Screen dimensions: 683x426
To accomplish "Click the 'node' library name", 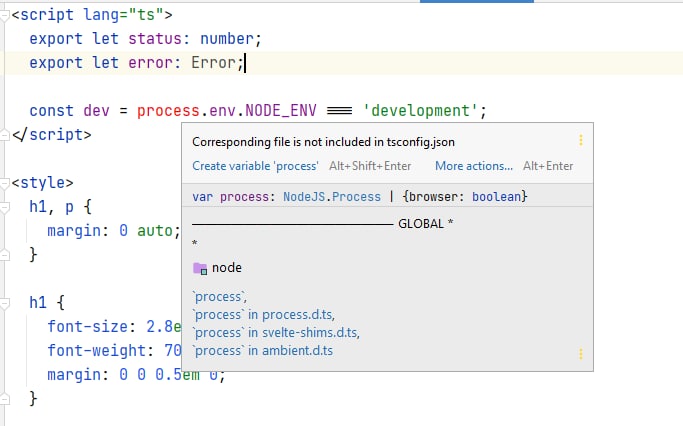I will point(227,267).
